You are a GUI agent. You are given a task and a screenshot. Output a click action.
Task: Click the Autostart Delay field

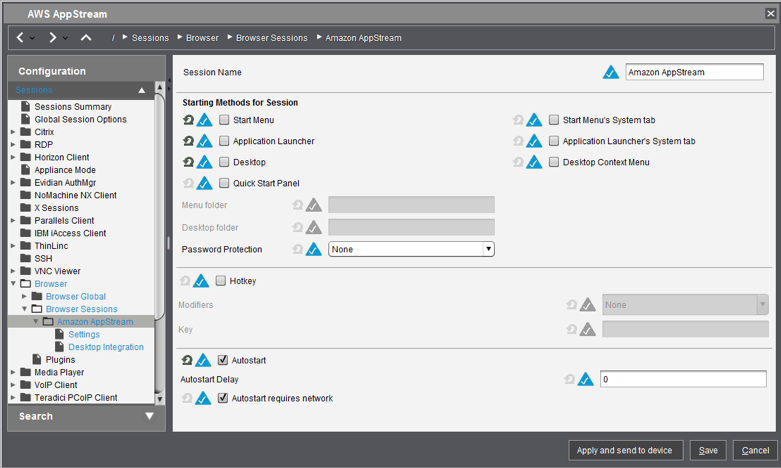pyautogui.click(x=683, y=379)
